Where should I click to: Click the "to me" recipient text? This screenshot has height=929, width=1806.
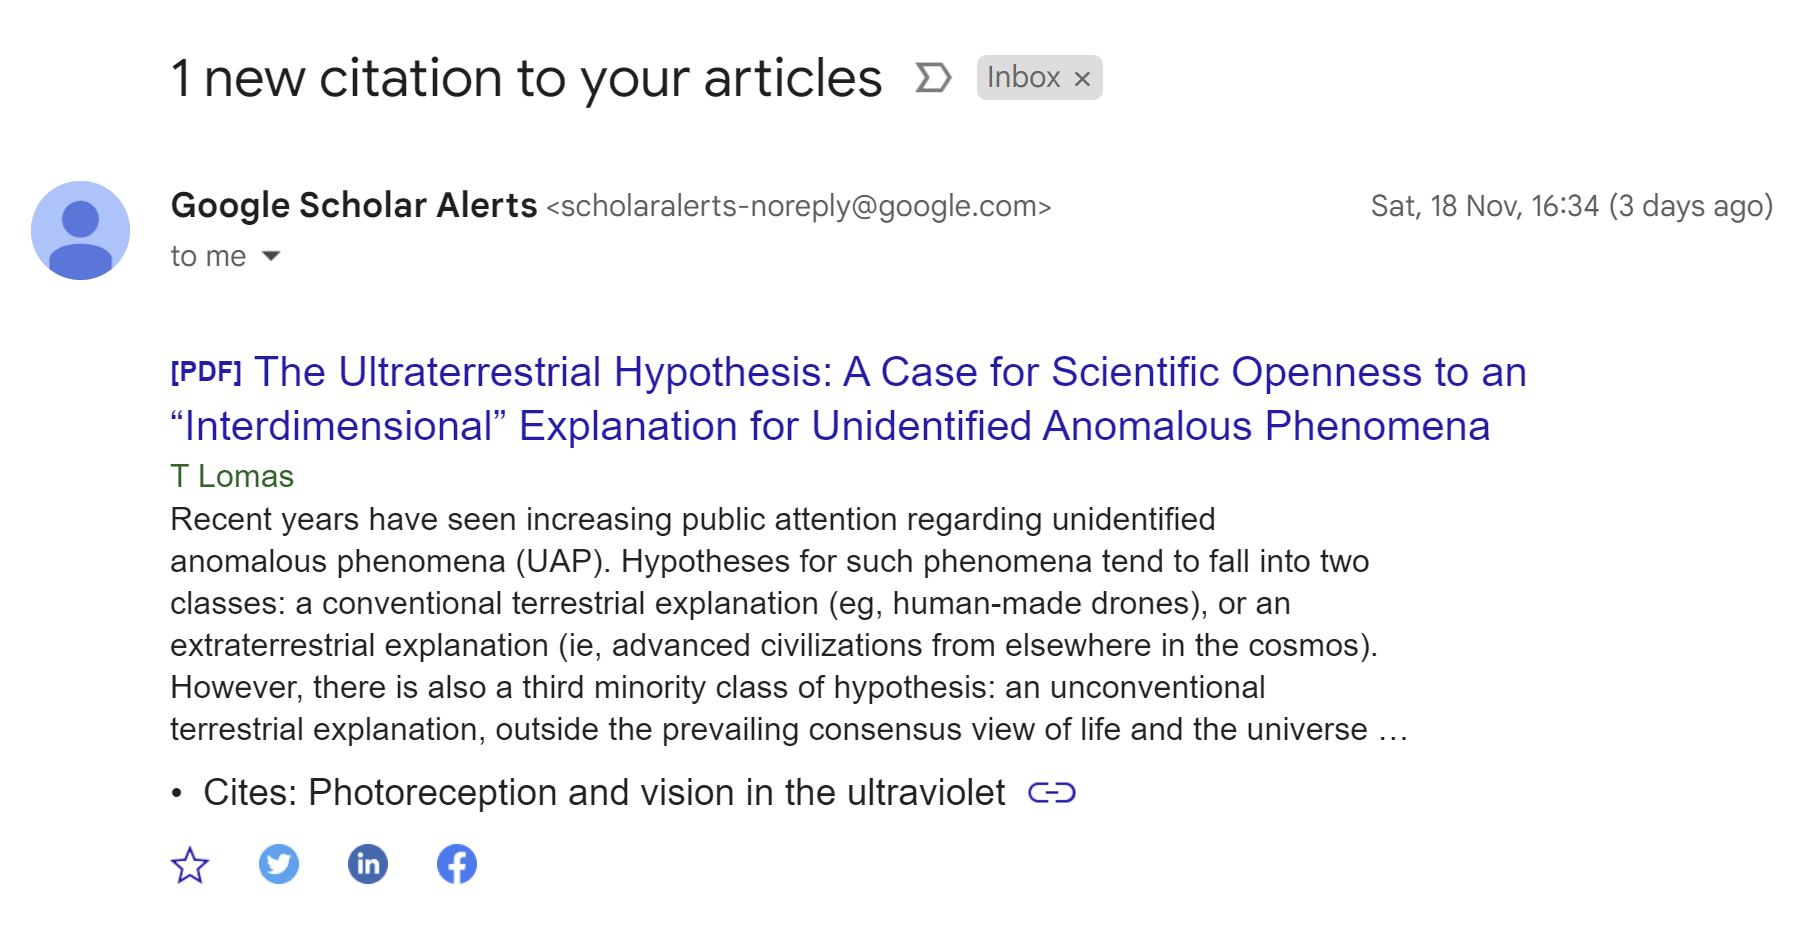point(208,257)
